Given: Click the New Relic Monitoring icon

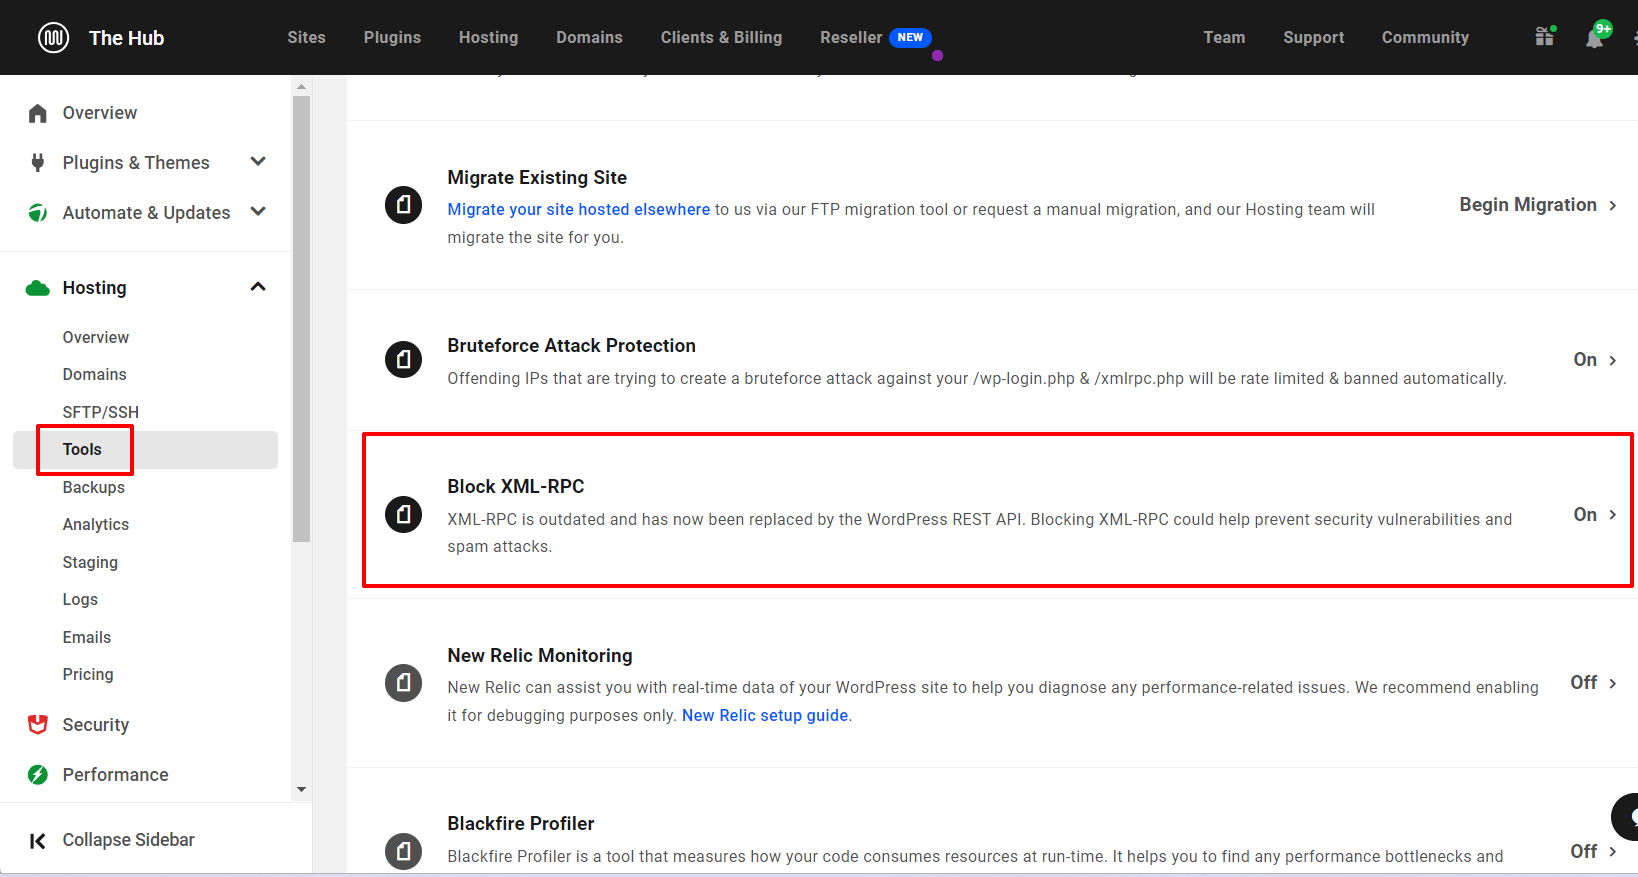Looking at the screenshot, I should tap(403, 683).
